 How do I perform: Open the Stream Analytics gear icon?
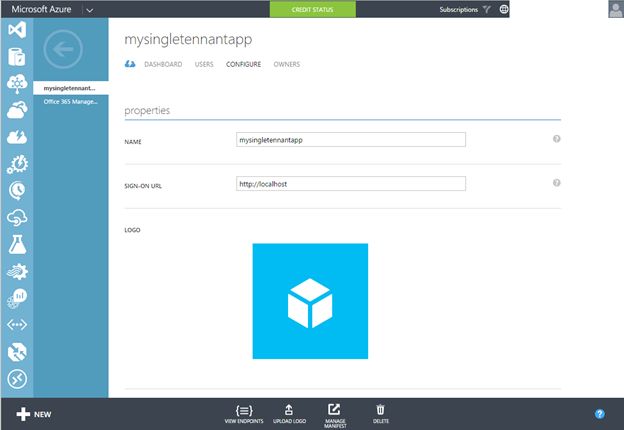tap(17, 271)
